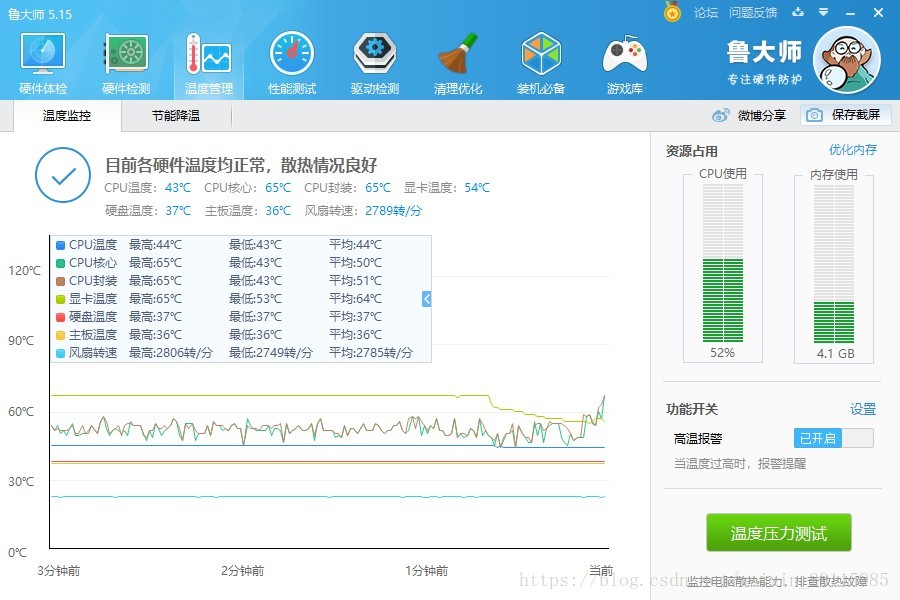
Task: Click 平均:64℃ in 显卡温度 row
Action: tap(355, 299)
